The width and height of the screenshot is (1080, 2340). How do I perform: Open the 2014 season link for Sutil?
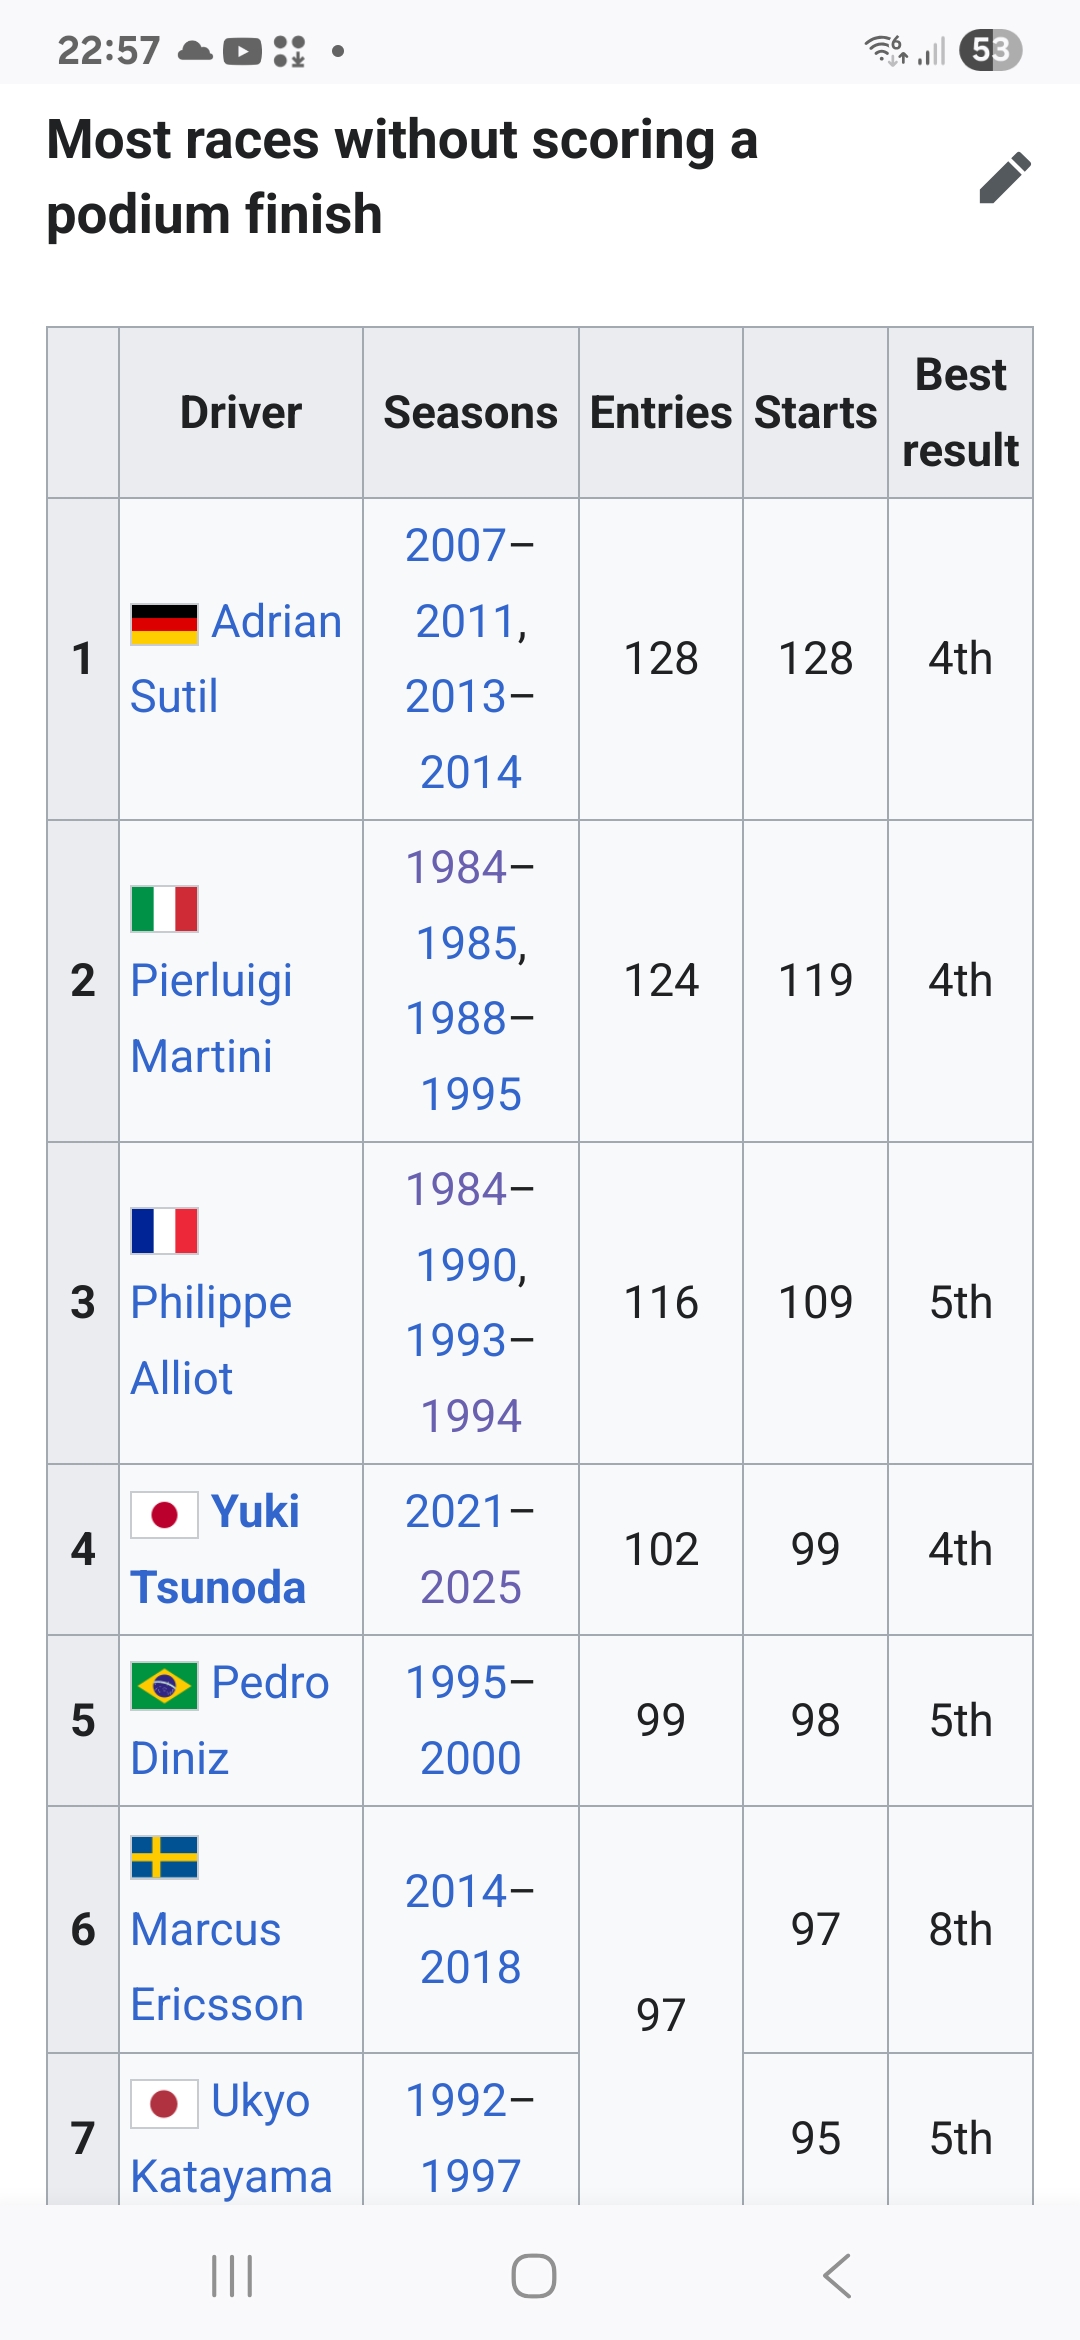point(471,773)
